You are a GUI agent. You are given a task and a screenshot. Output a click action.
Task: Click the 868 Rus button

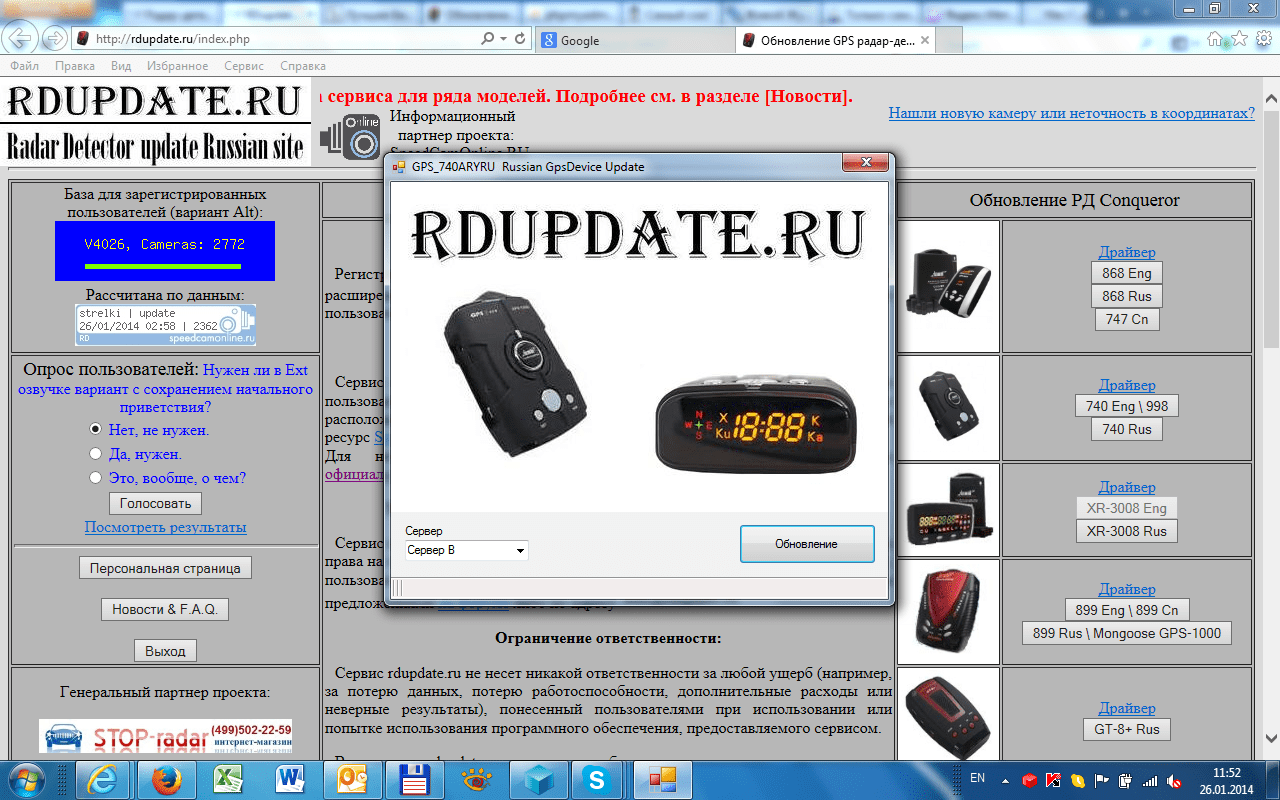pyautogui.click(x=1127, y=296)
